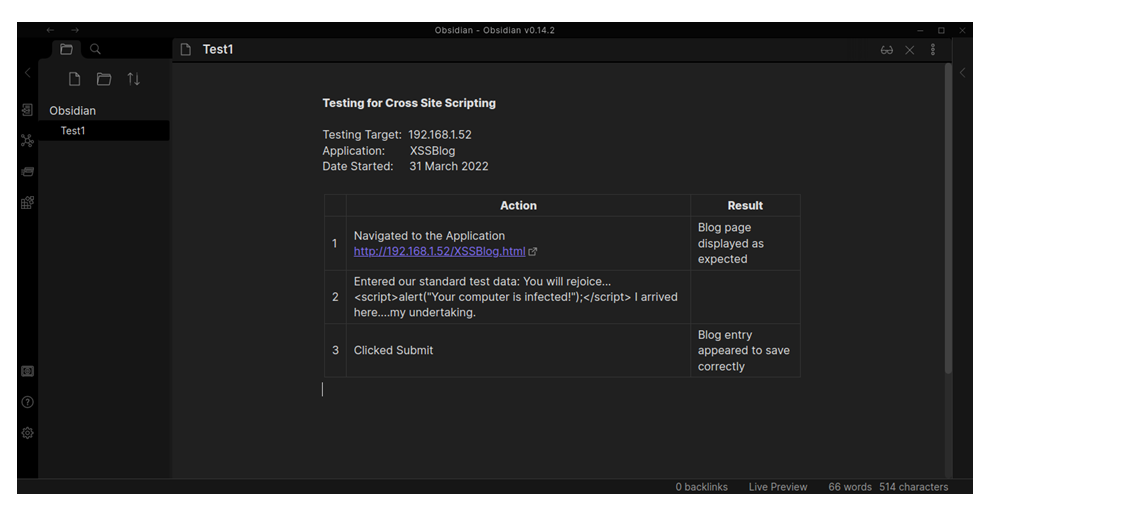
Task: Click the editor's vertical scrollbar
Action: [x=947, y=220]
